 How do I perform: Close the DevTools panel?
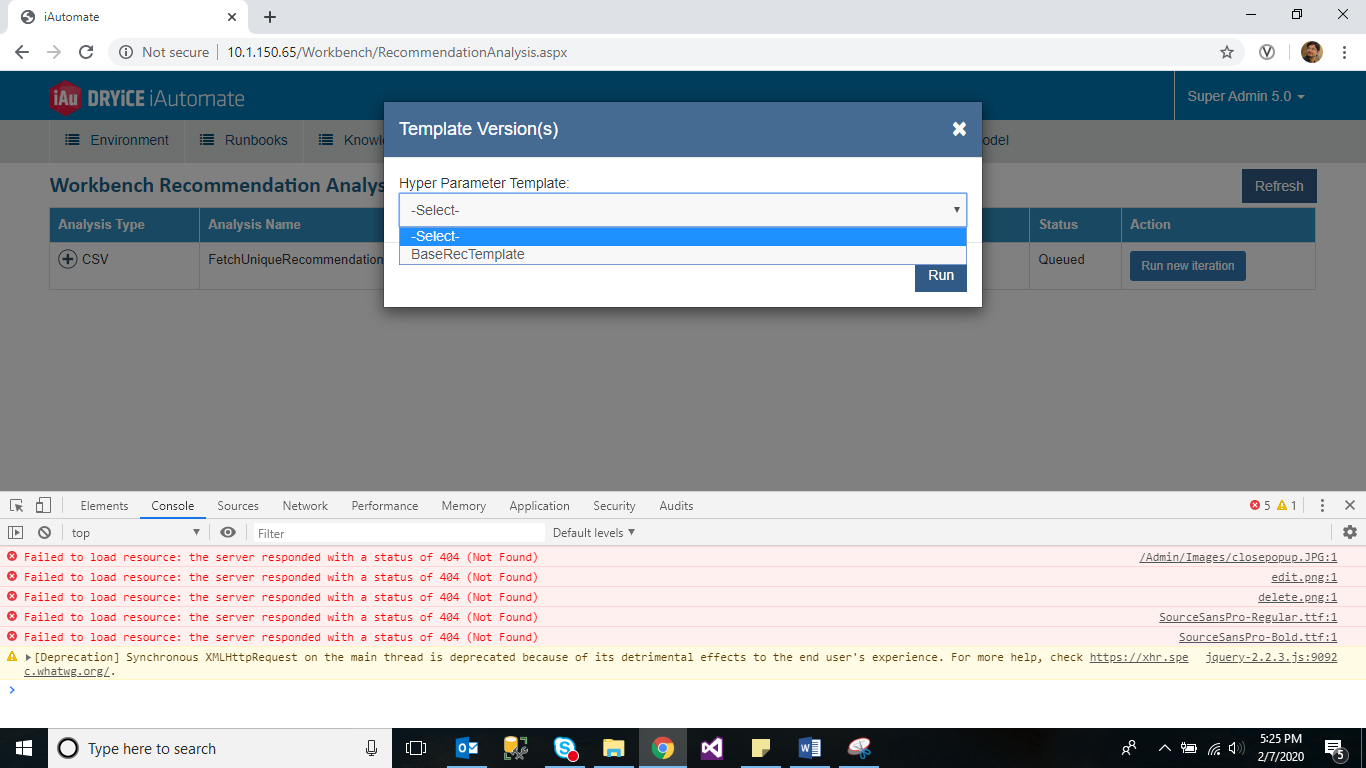click(x=1350, y=506)
